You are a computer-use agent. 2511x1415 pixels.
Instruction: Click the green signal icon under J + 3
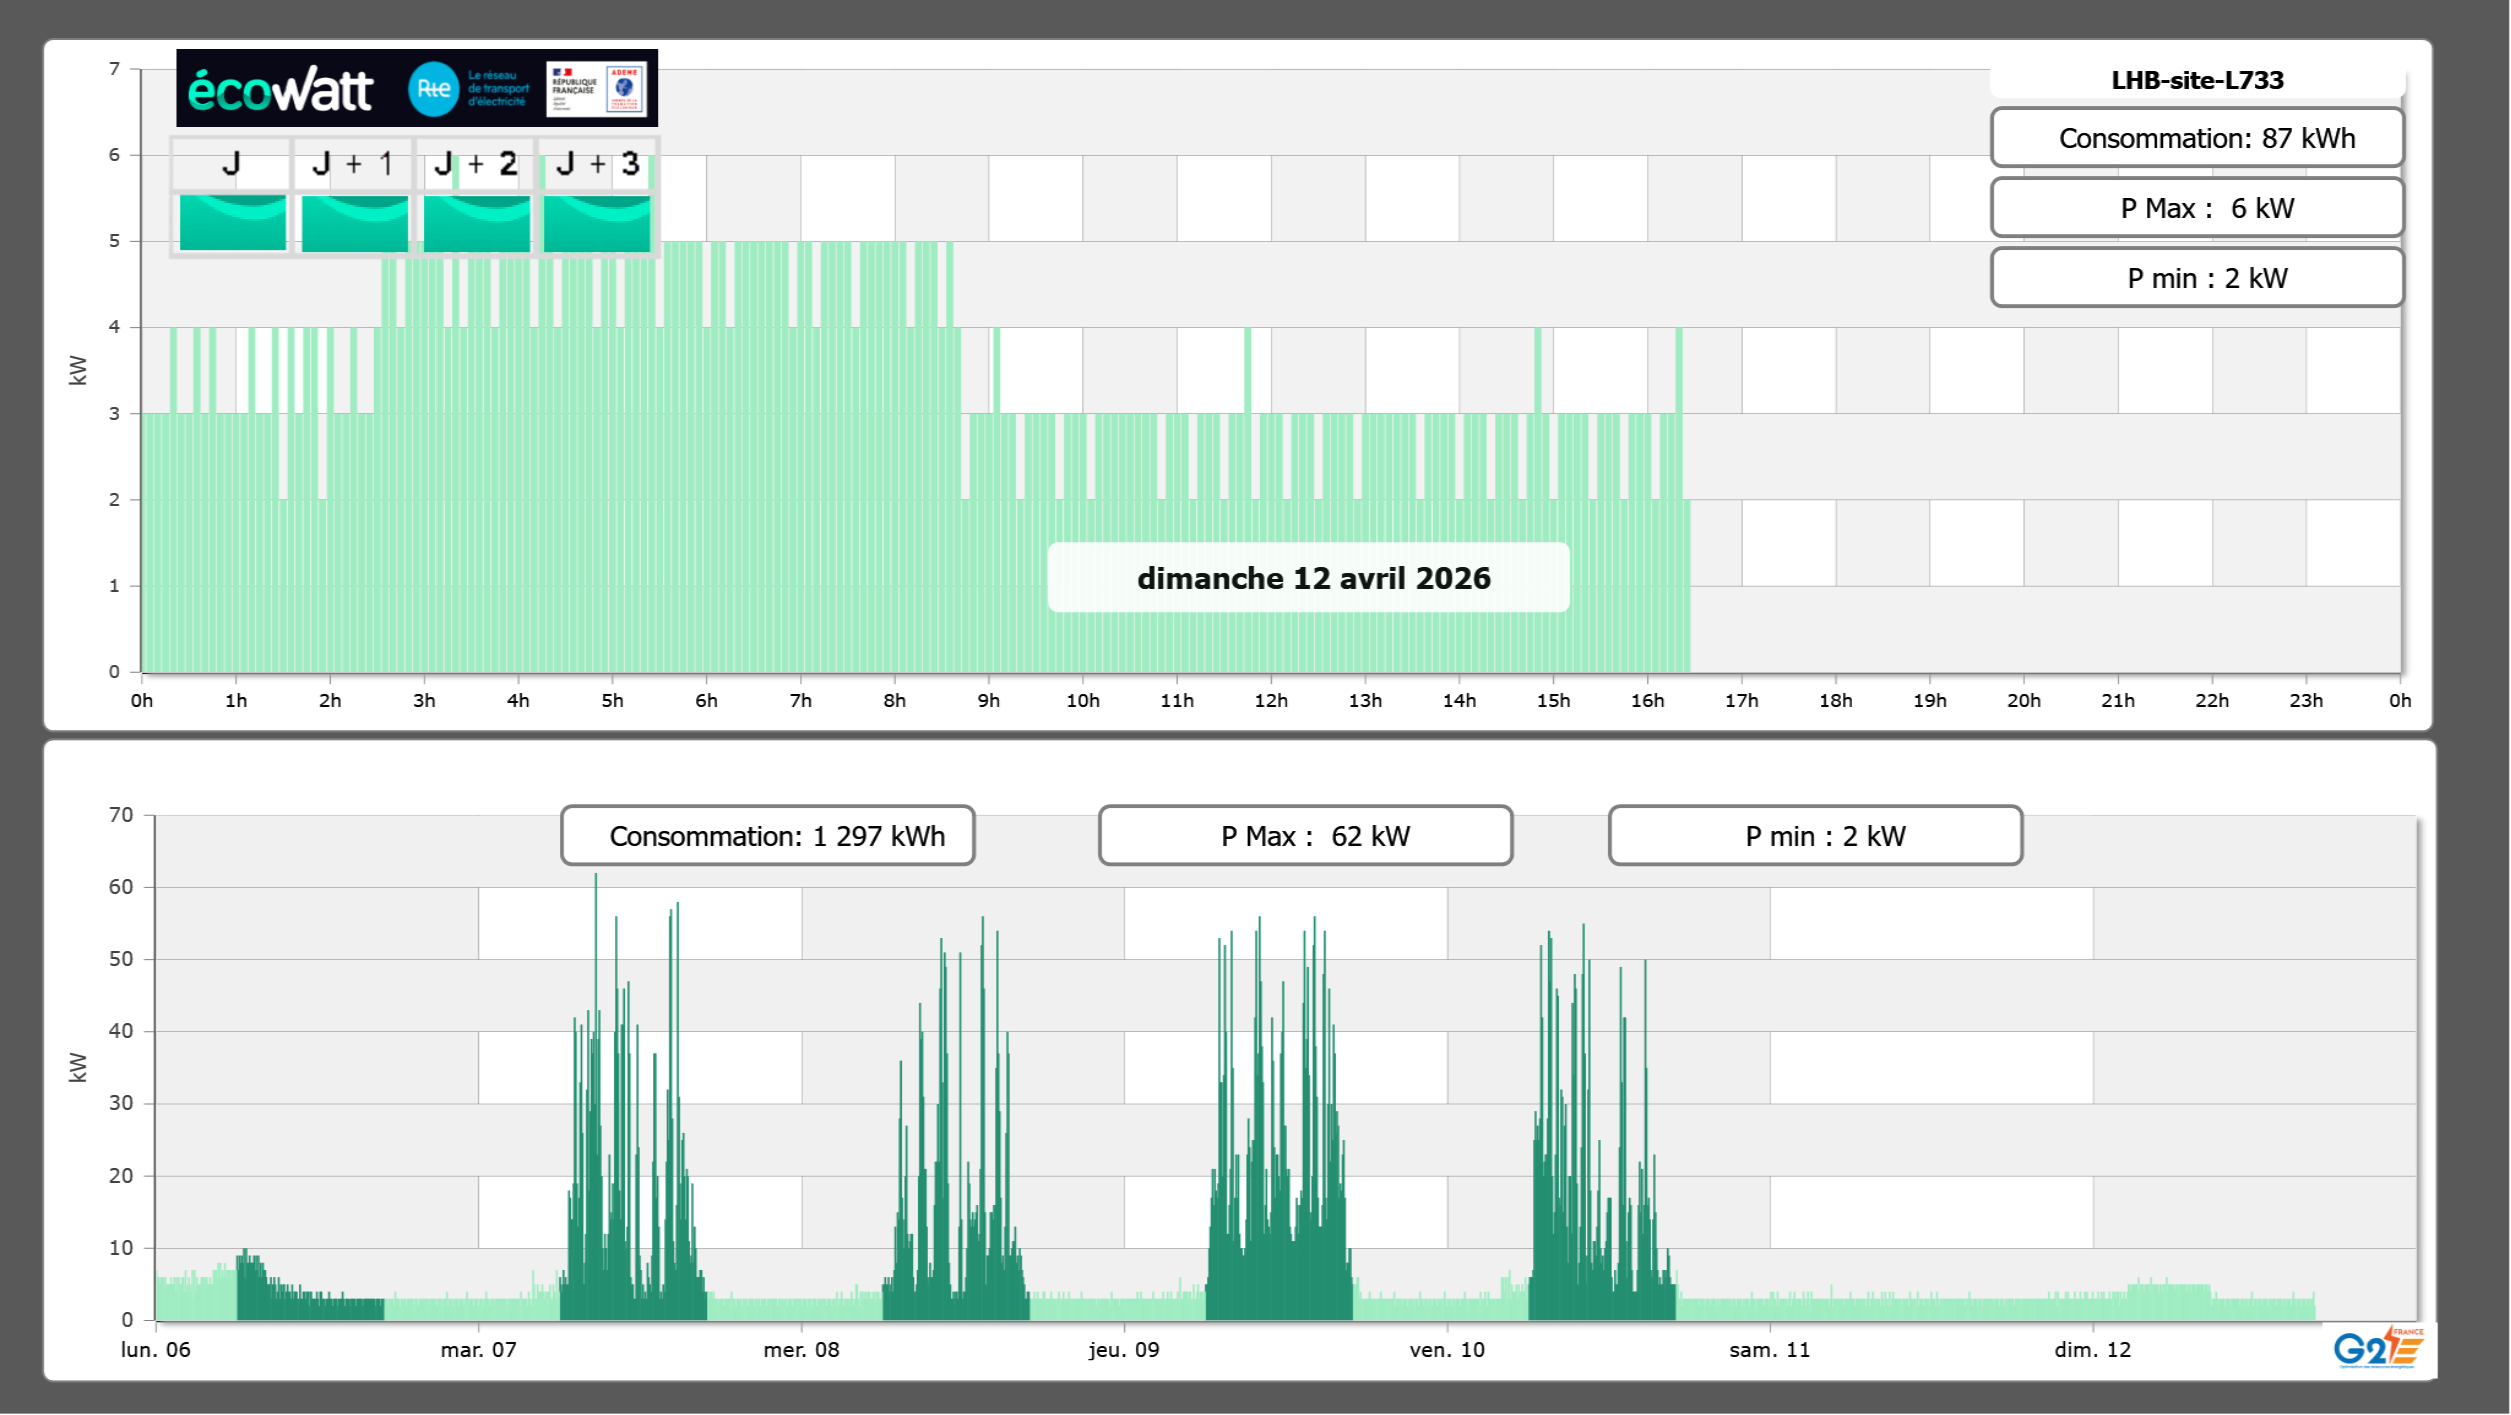597,222
